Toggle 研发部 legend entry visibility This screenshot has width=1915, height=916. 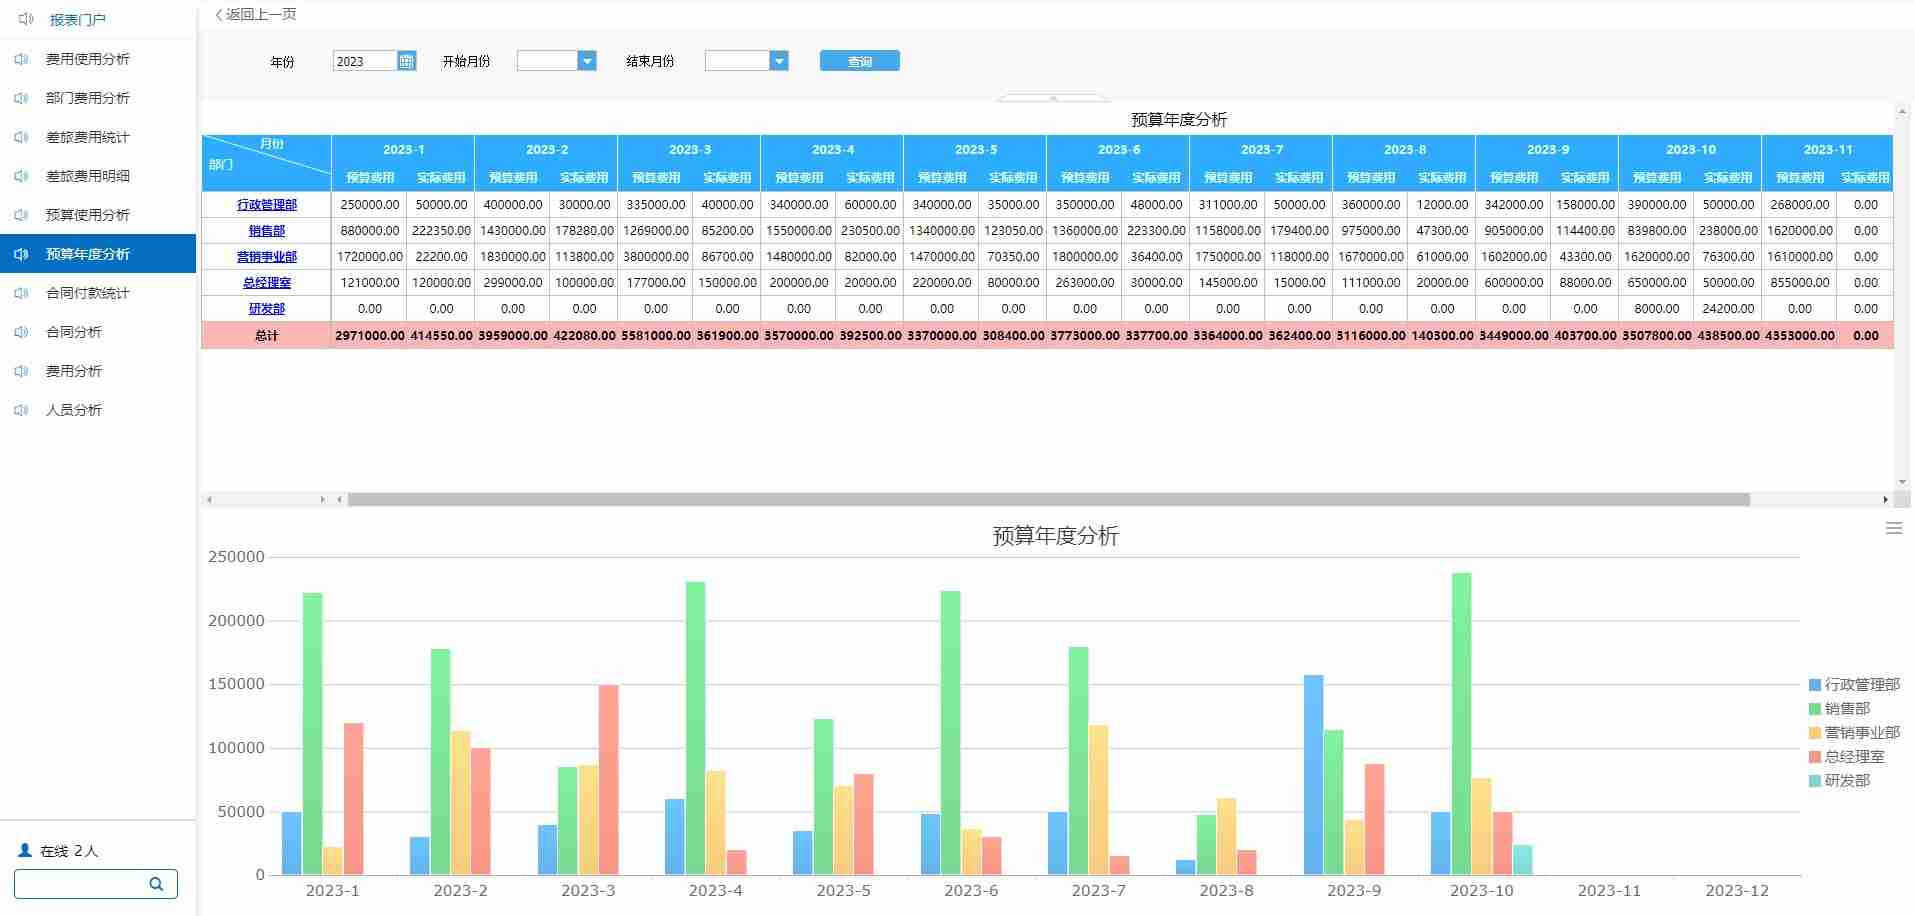coord(1838,781)
